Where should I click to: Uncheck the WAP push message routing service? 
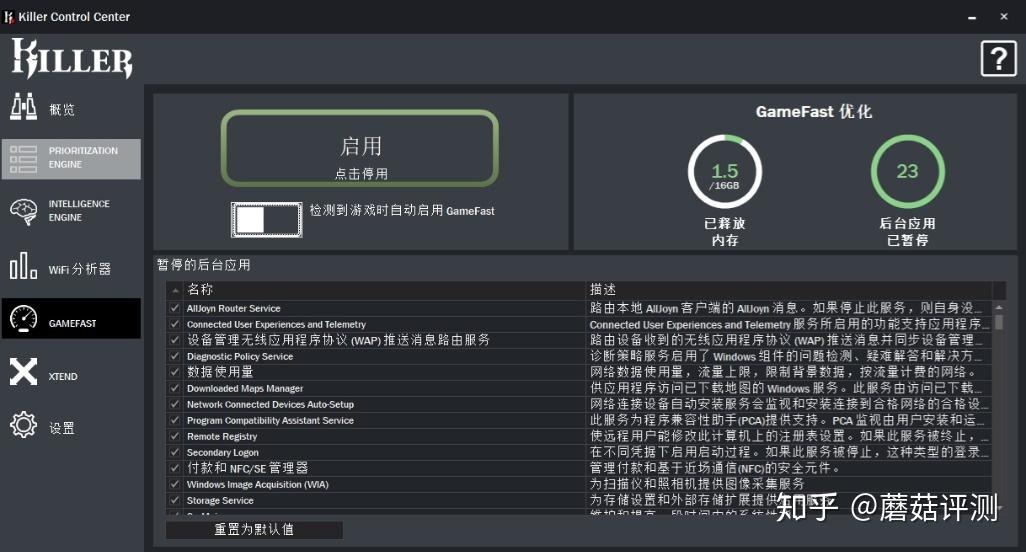[x=175, y=339]
